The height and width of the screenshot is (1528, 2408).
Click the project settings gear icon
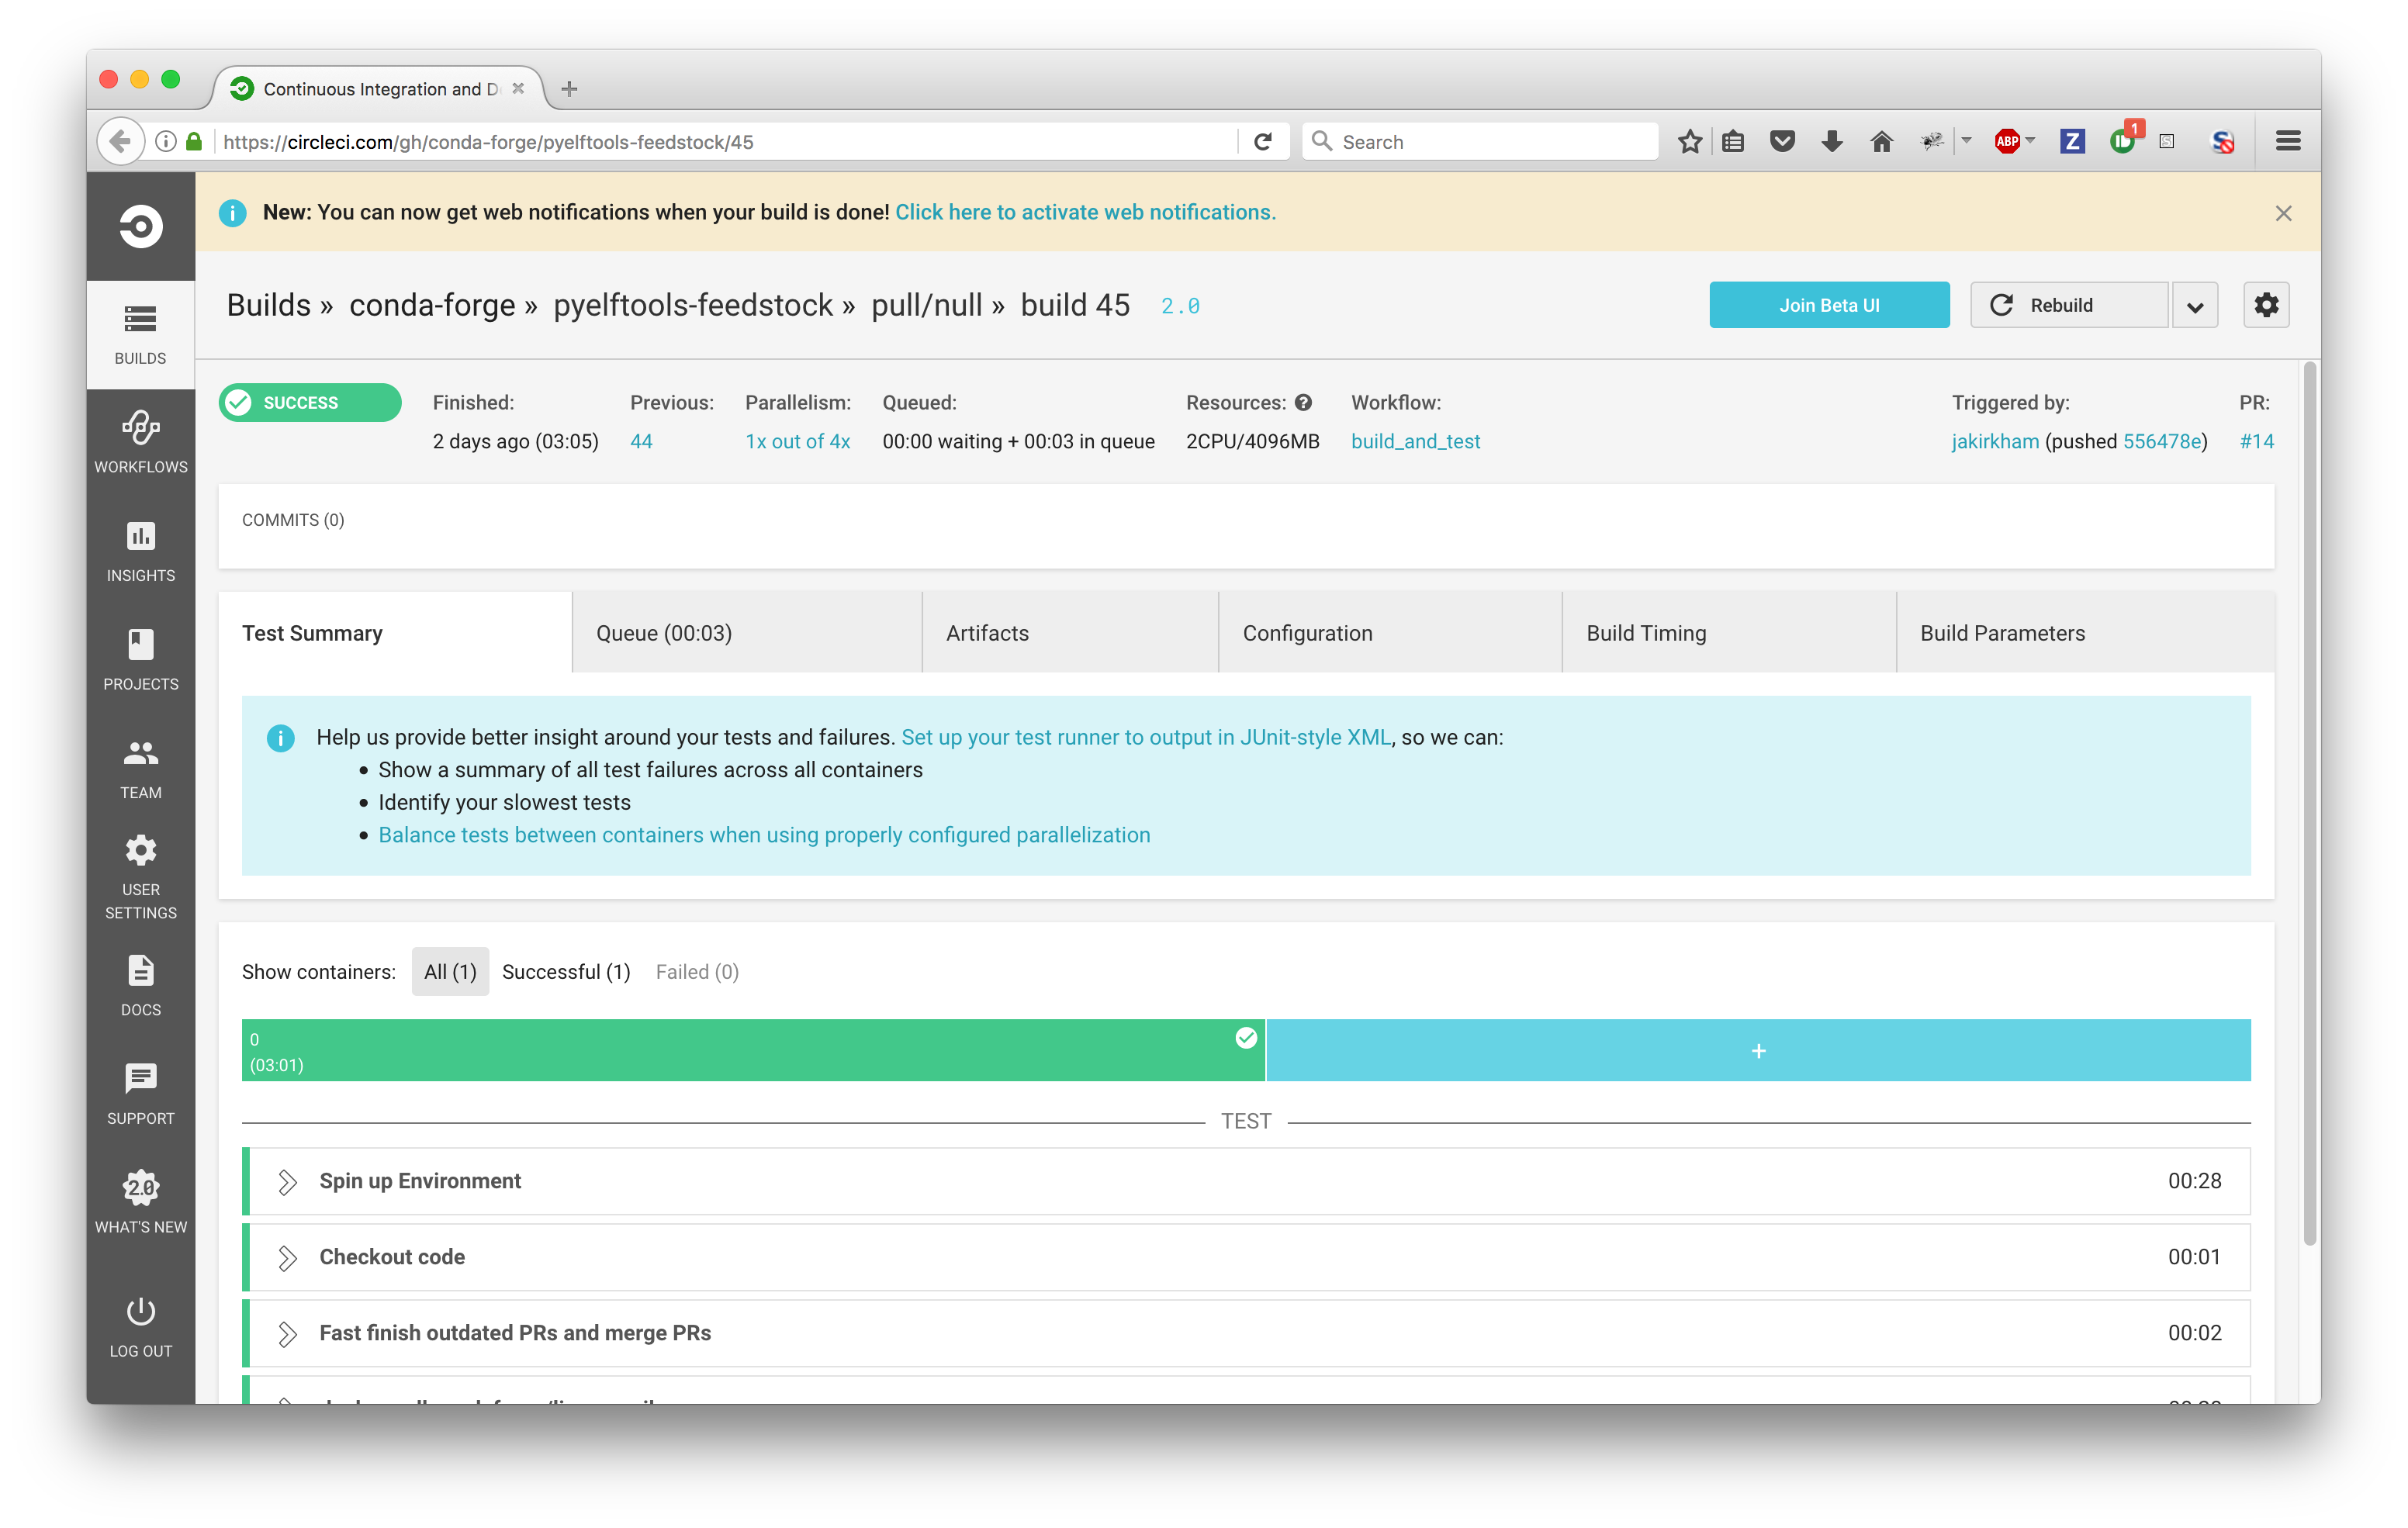pyautogui.click(x=2265, y=305)
